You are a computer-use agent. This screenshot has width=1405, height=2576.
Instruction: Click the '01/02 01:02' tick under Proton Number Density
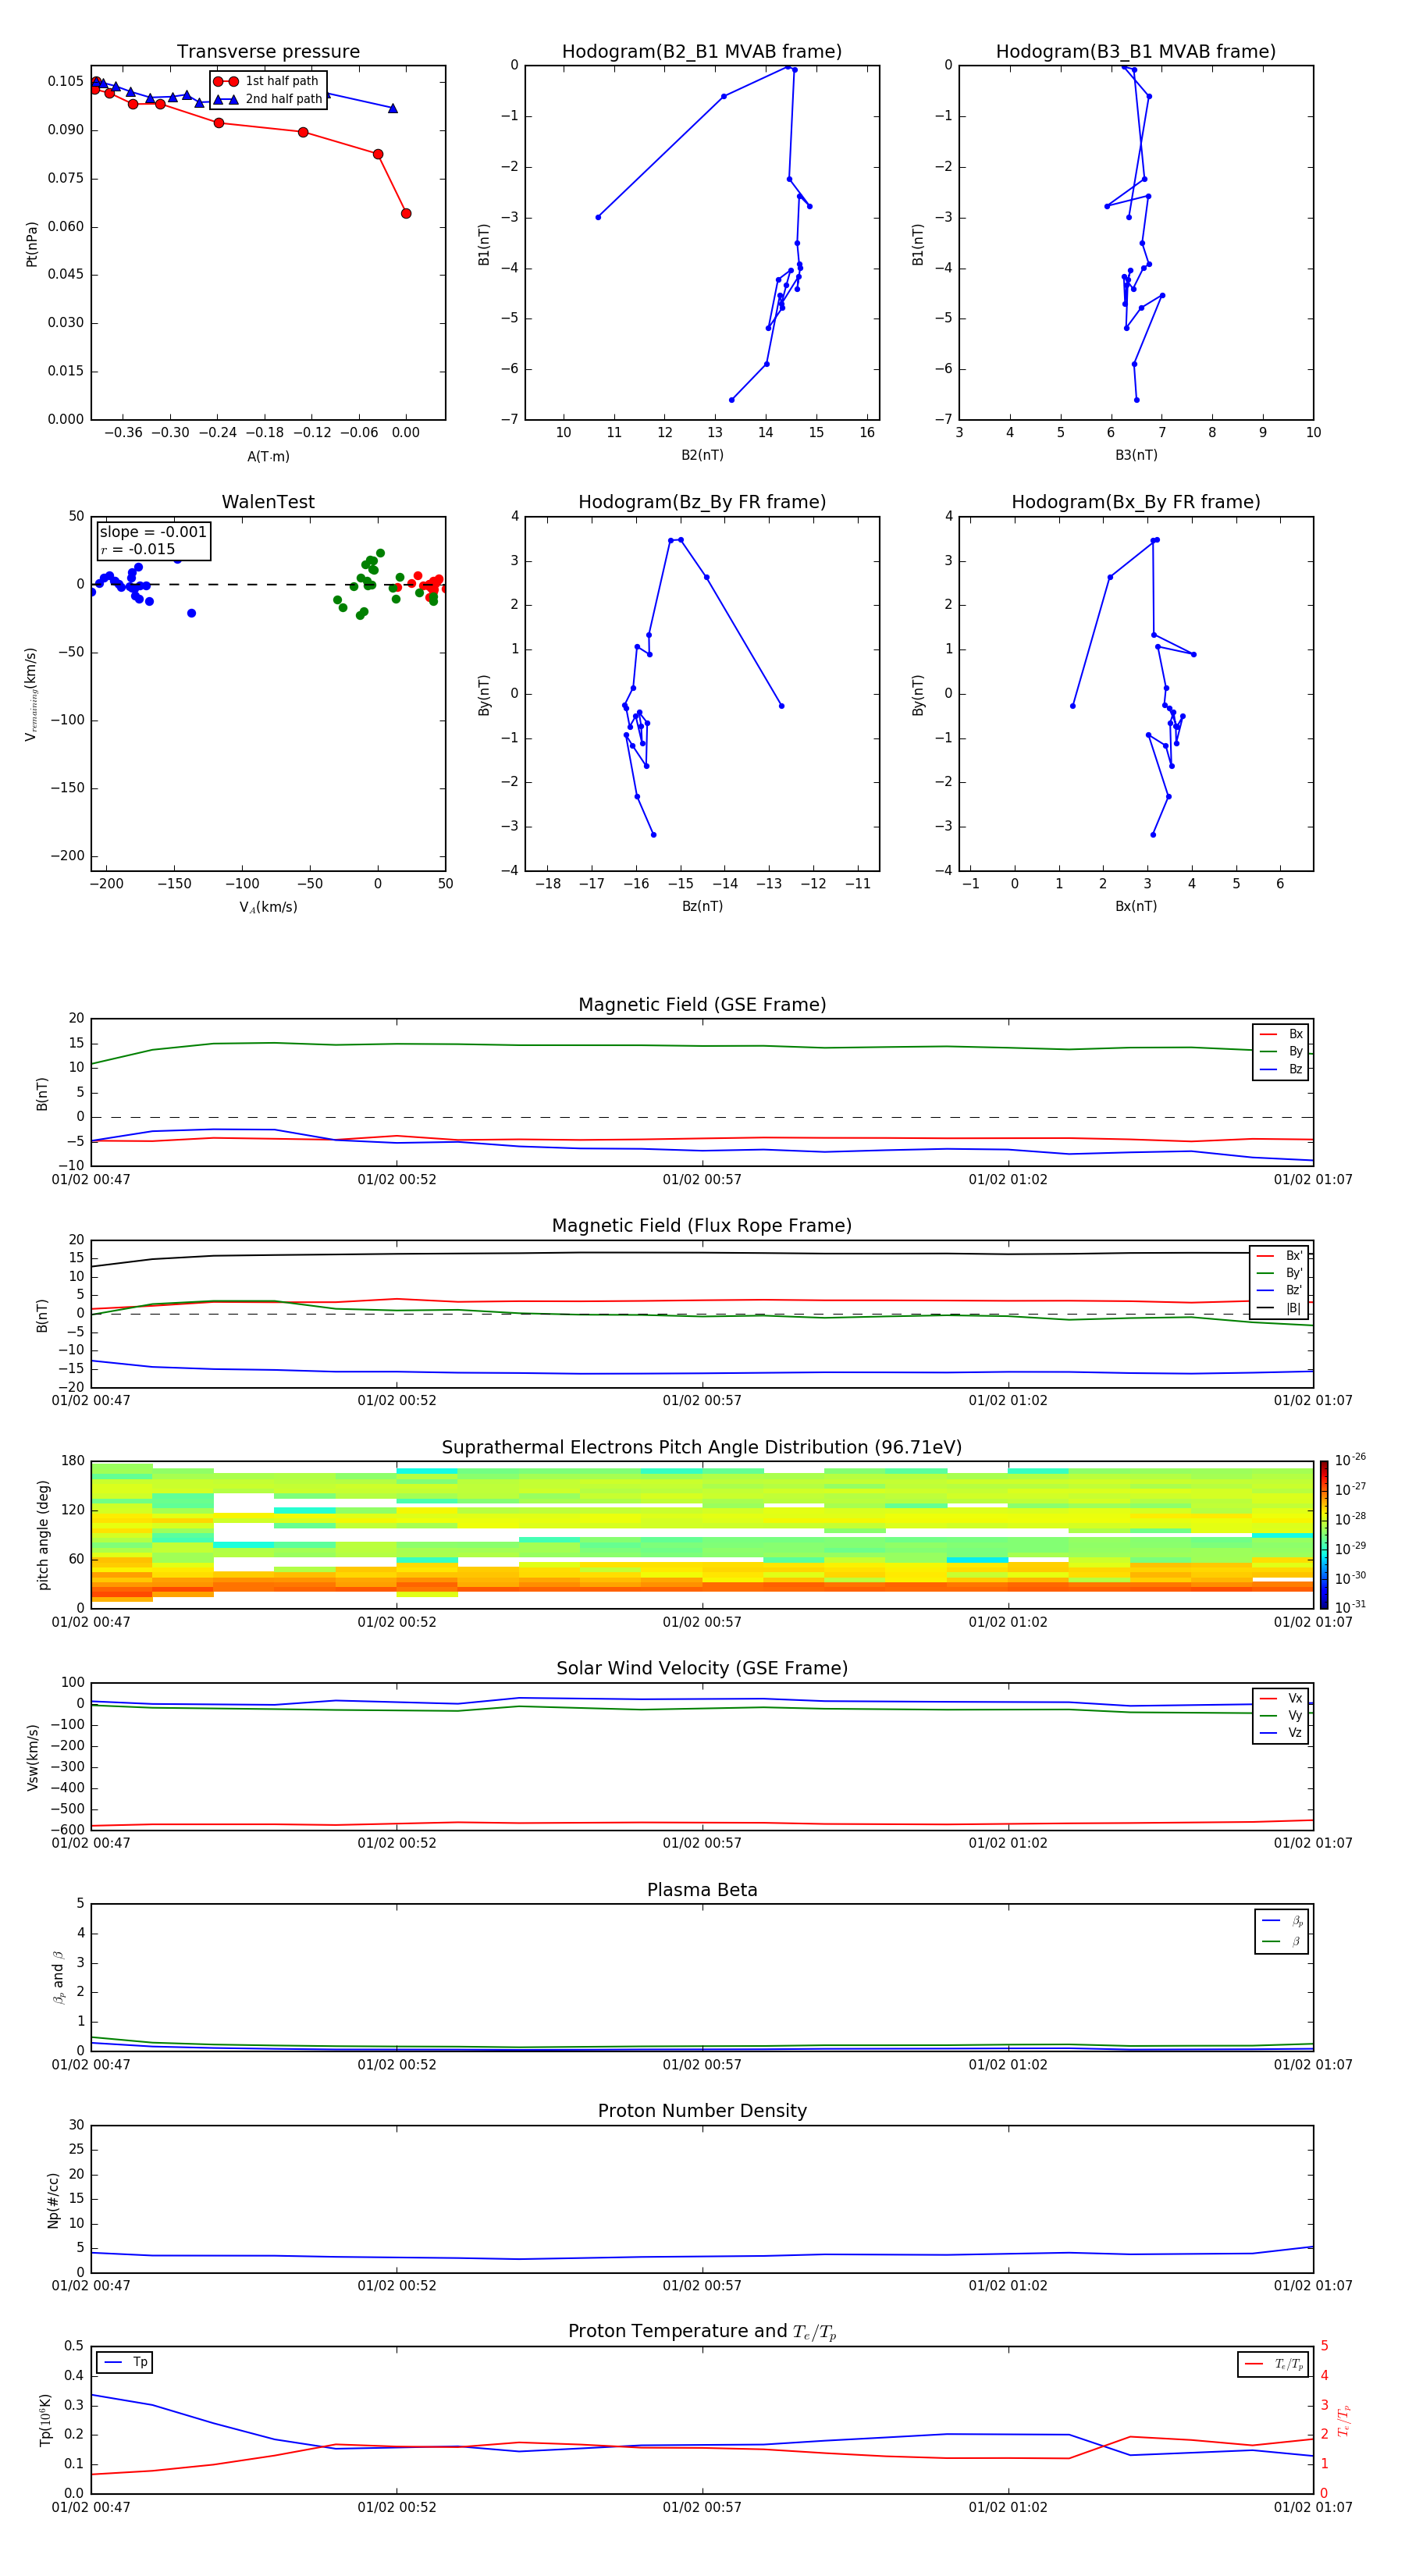(1008, 2286)
